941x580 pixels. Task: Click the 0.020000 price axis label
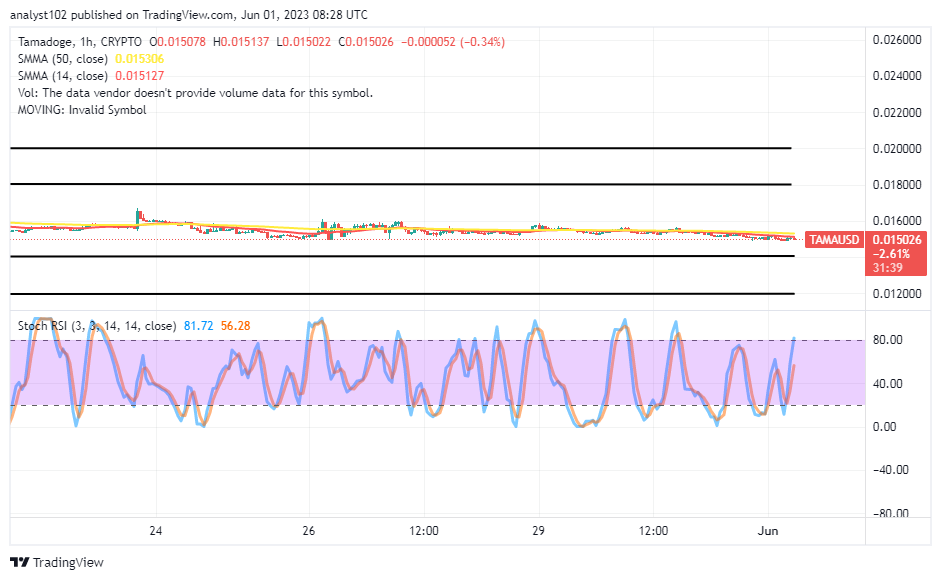897,148
